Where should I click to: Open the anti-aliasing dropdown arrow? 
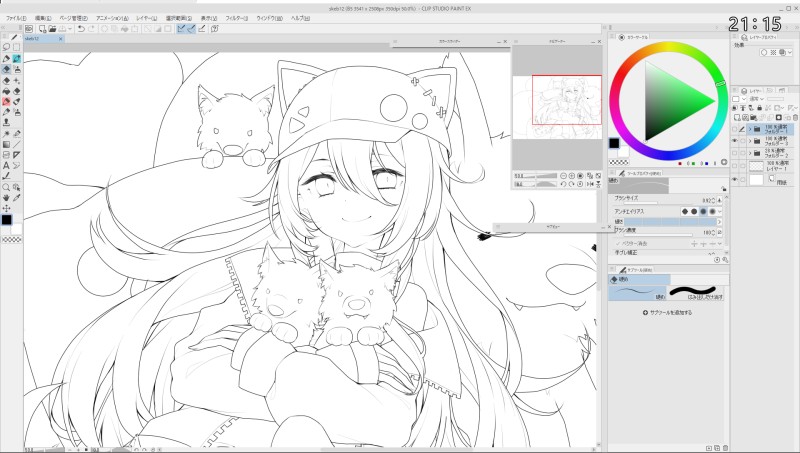(720, 211)
